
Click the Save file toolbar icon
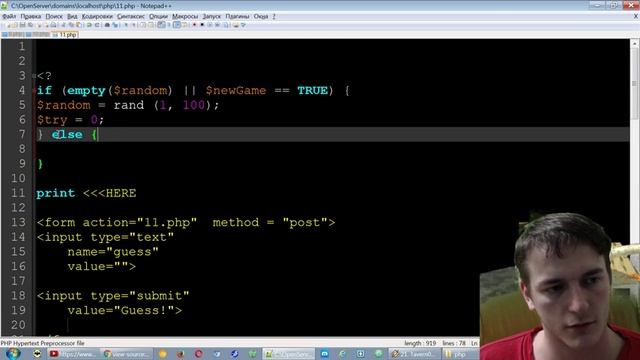point(22,25)
